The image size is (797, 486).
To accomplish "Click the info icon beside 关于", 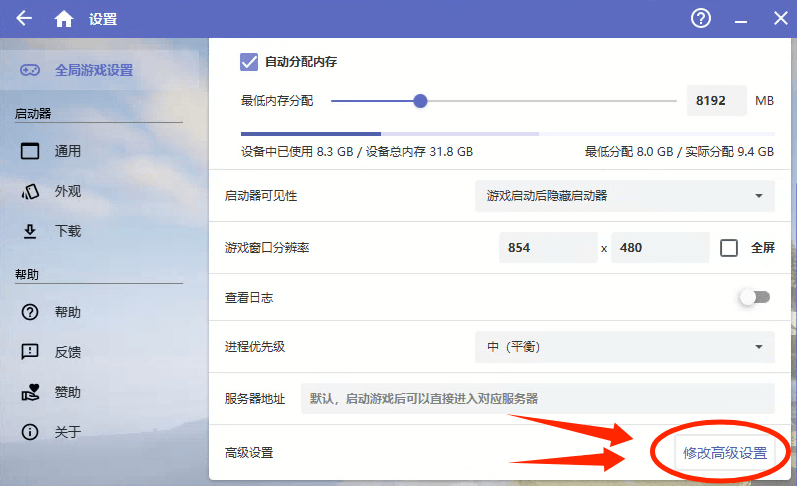I will coord(30,432).
